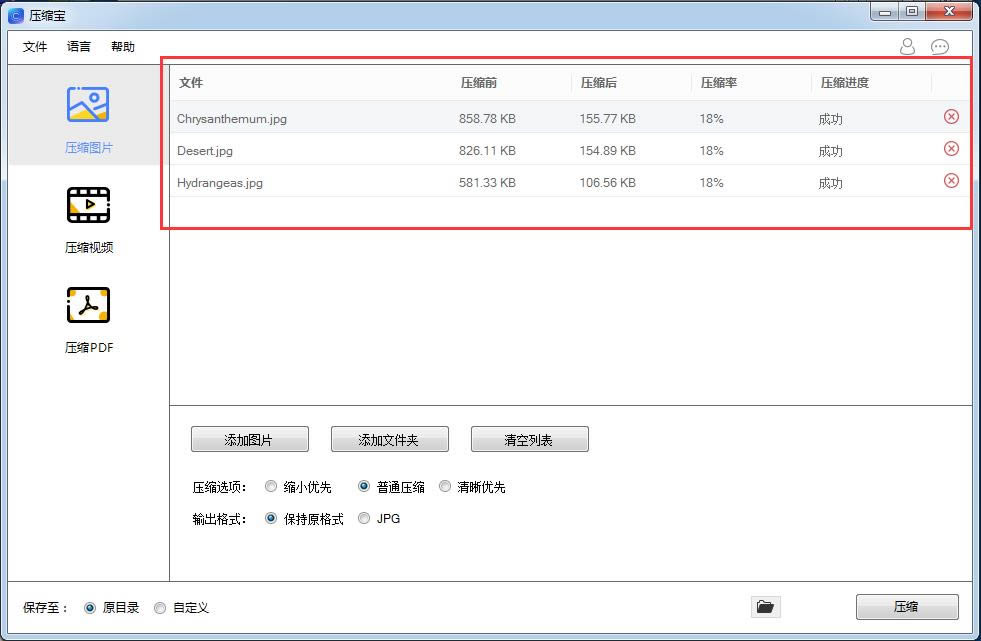981x641 pixels.
Task: Close the 压缩宝 window
Action: click(x=949, y=11)
